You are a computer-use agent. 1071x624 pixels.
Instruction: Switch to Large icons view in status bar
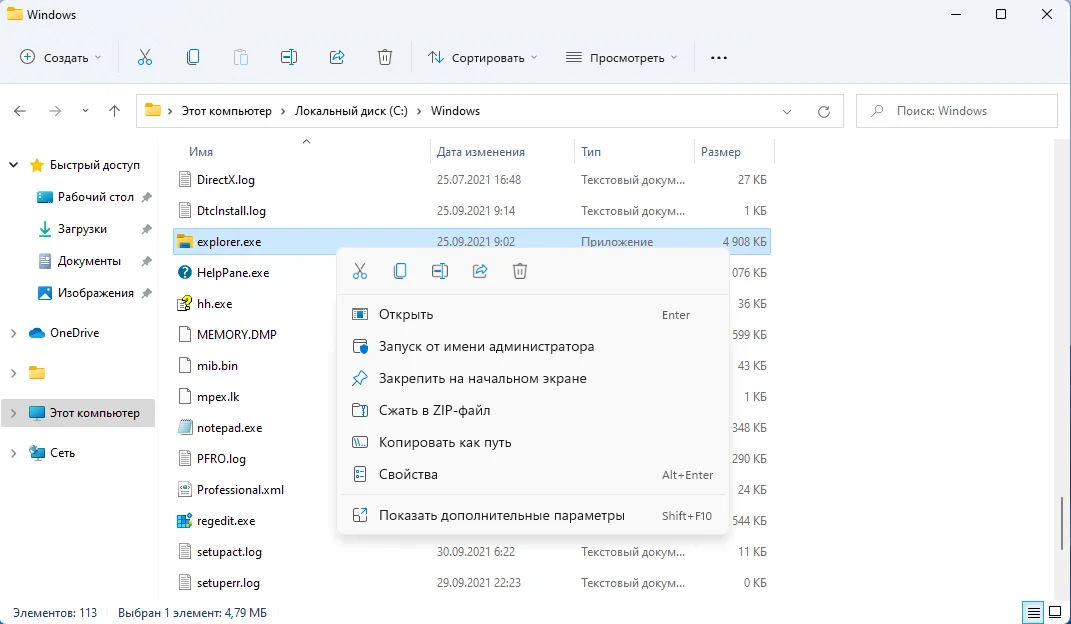1055,612
